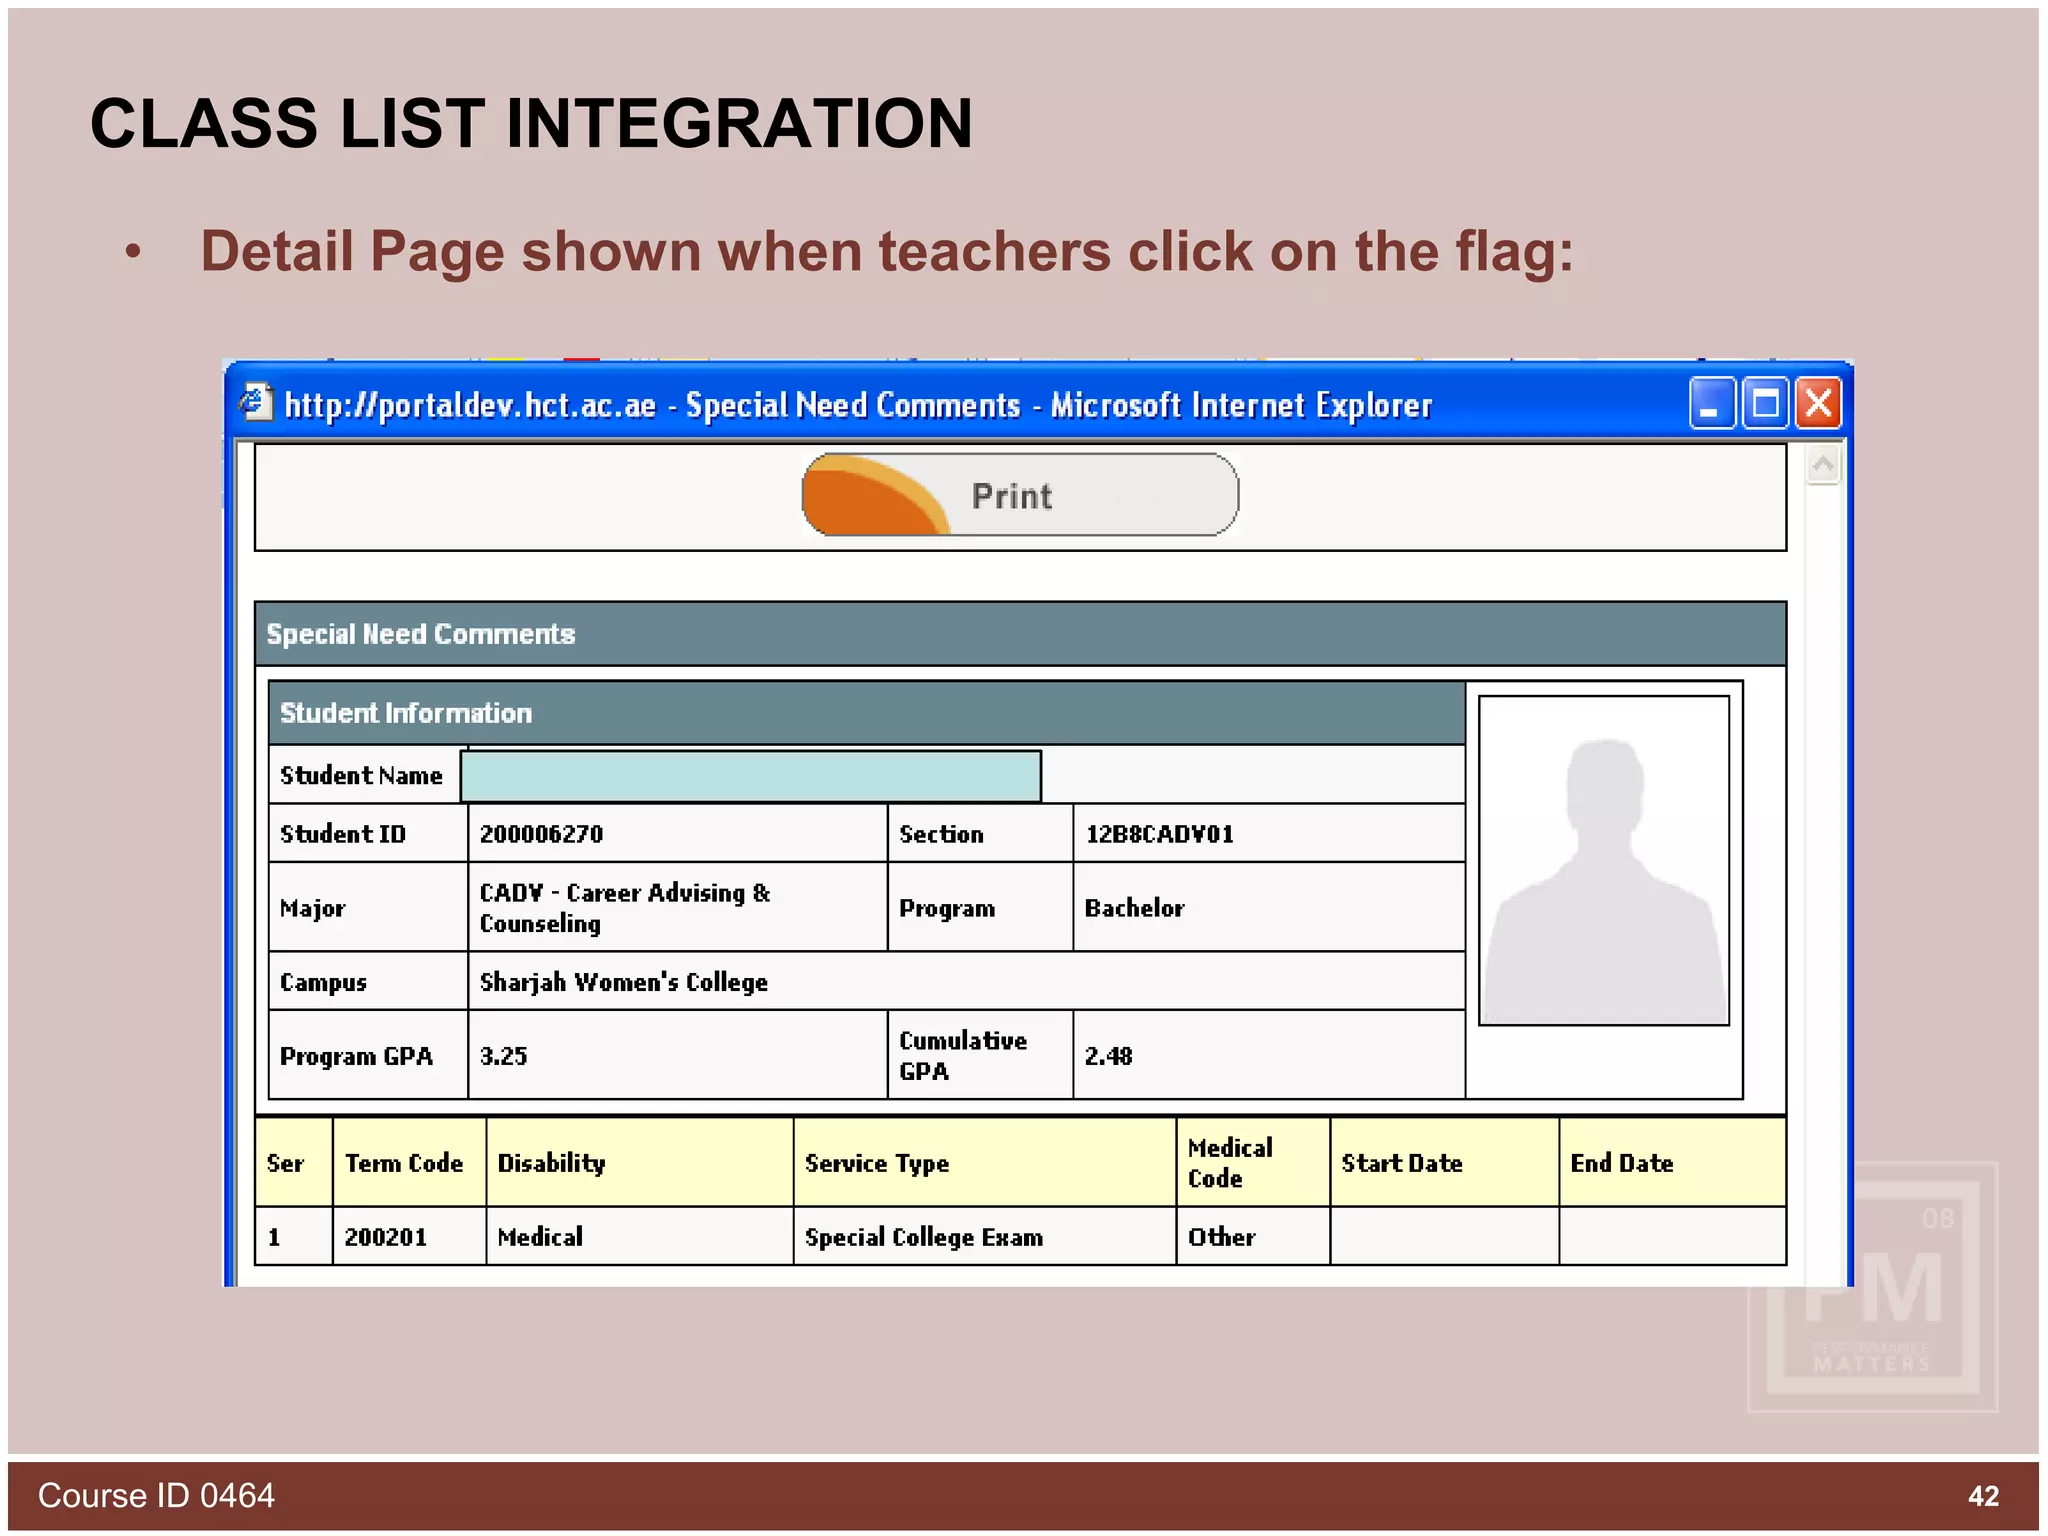Click the 'Campus' label
This screenshot has width=2048, height=1536.
(x=323, y=982)
